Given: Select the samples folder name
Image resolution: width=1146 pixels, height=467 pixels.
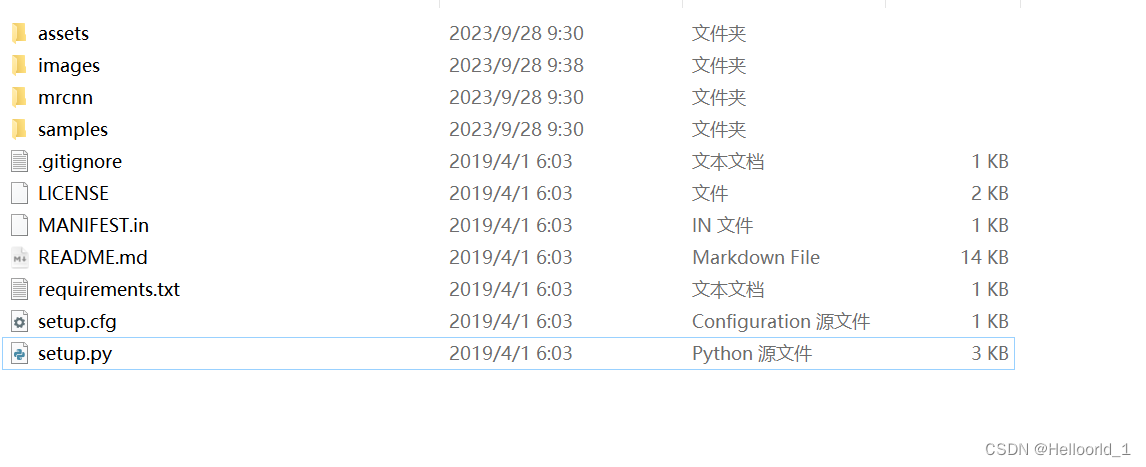Looking at the screenshot, I should [73, 130].
